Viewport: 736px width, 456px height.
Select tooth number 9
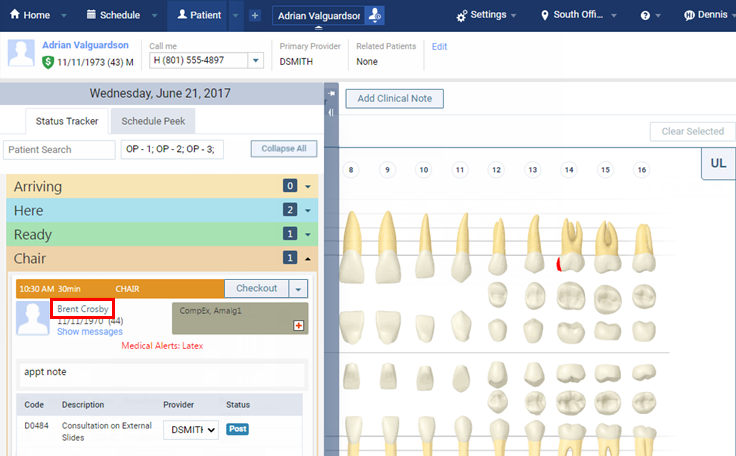(x=387, y=170)
